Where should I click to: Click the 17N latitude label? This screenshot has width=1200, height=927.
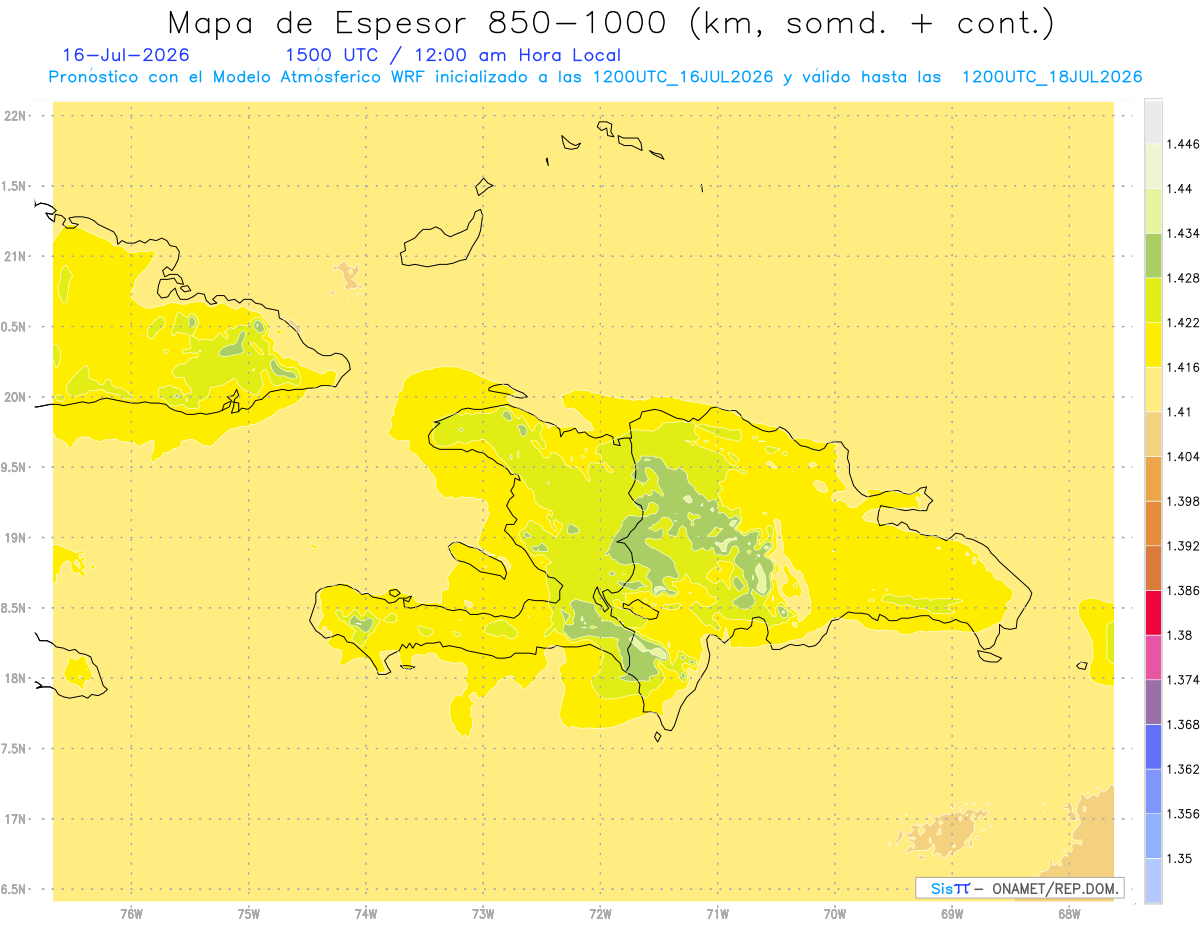point(15,820)
